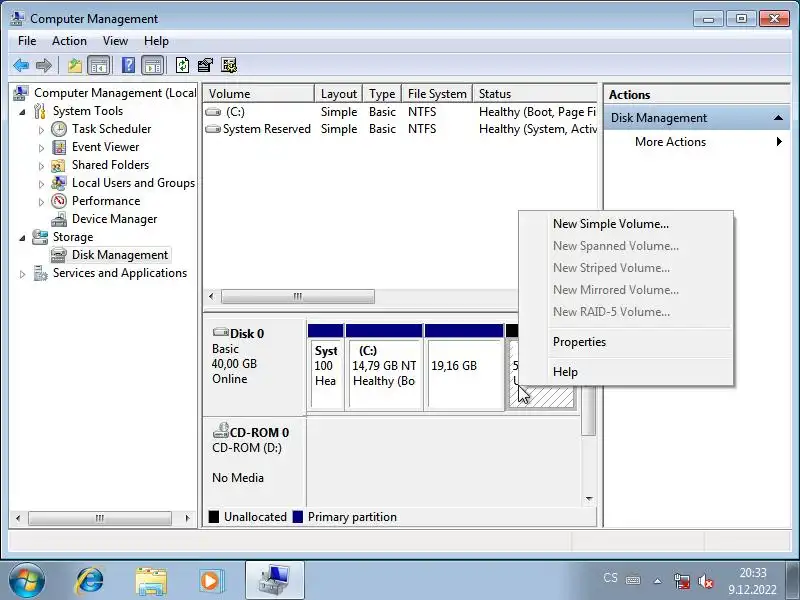This screenshot has height=600, width=800.
Task: Click the Disk 0 label panel
Action: [255, 367]
